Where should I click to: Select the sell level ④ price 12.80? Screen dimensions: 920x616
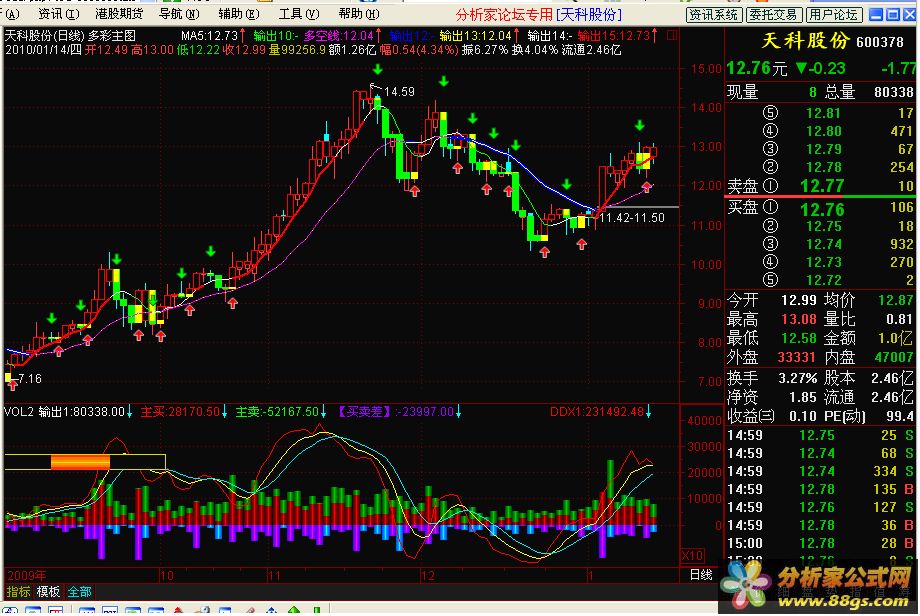click(x=823, y=131)
